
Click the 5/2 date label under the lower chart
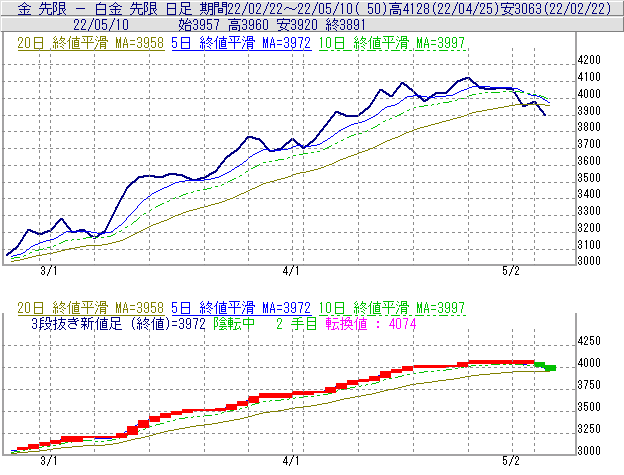point(511,461)
